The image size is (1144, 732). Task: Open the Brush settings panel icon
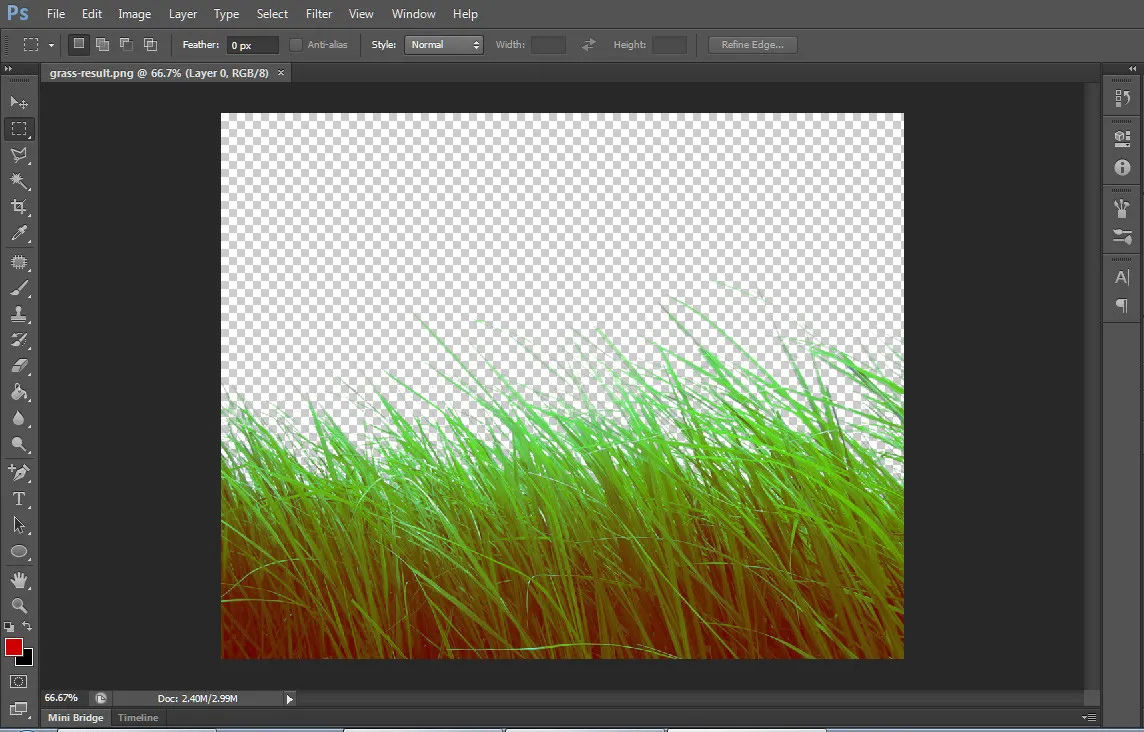pos(1122,236)
